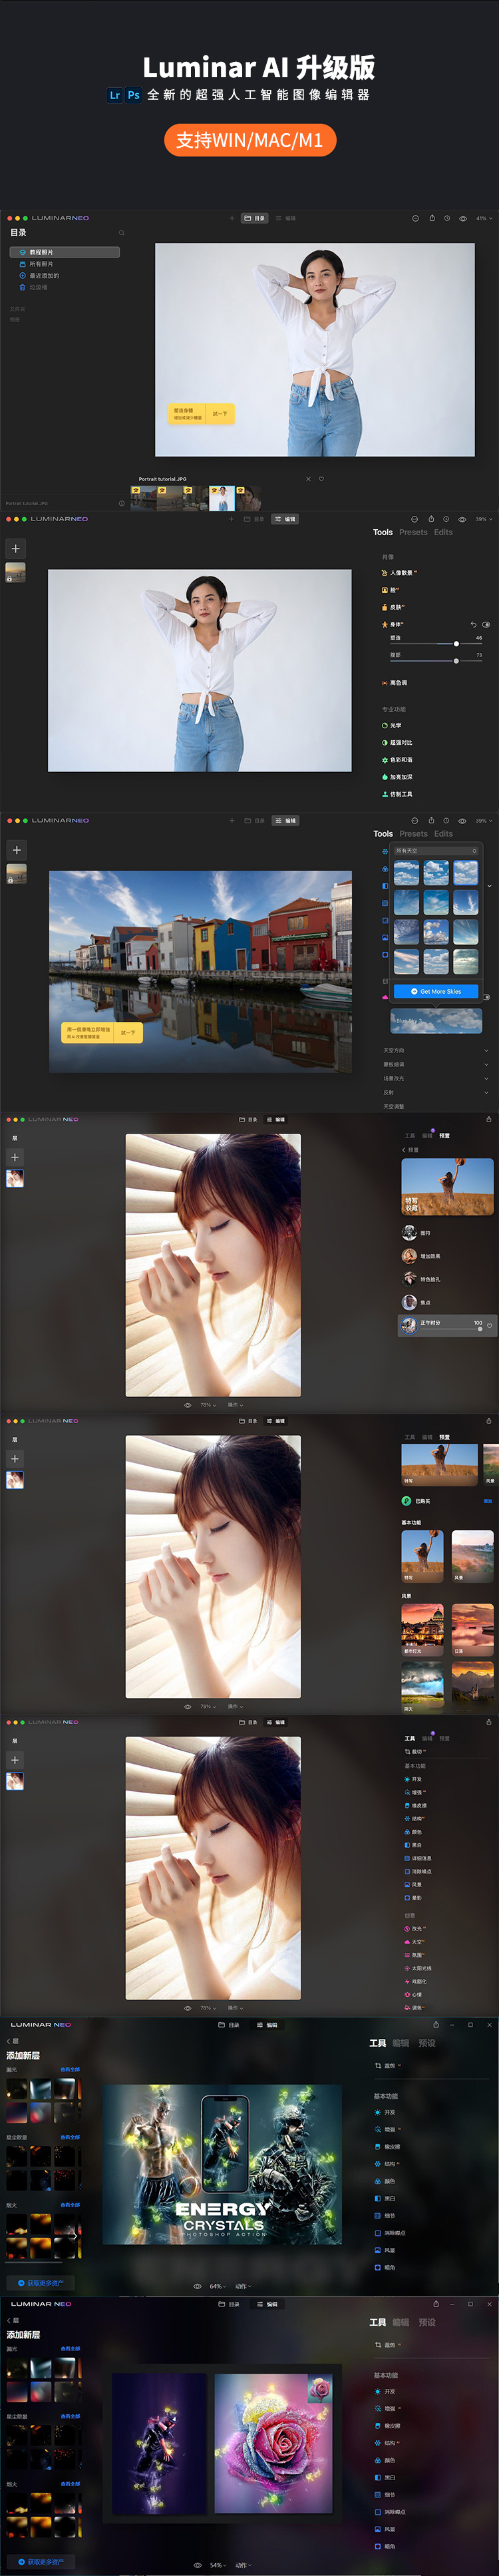The height and width of the screenshot is (2576, 499).
Task: Open the 戏剧化 dramatic tool
Action: (415, 1981)
